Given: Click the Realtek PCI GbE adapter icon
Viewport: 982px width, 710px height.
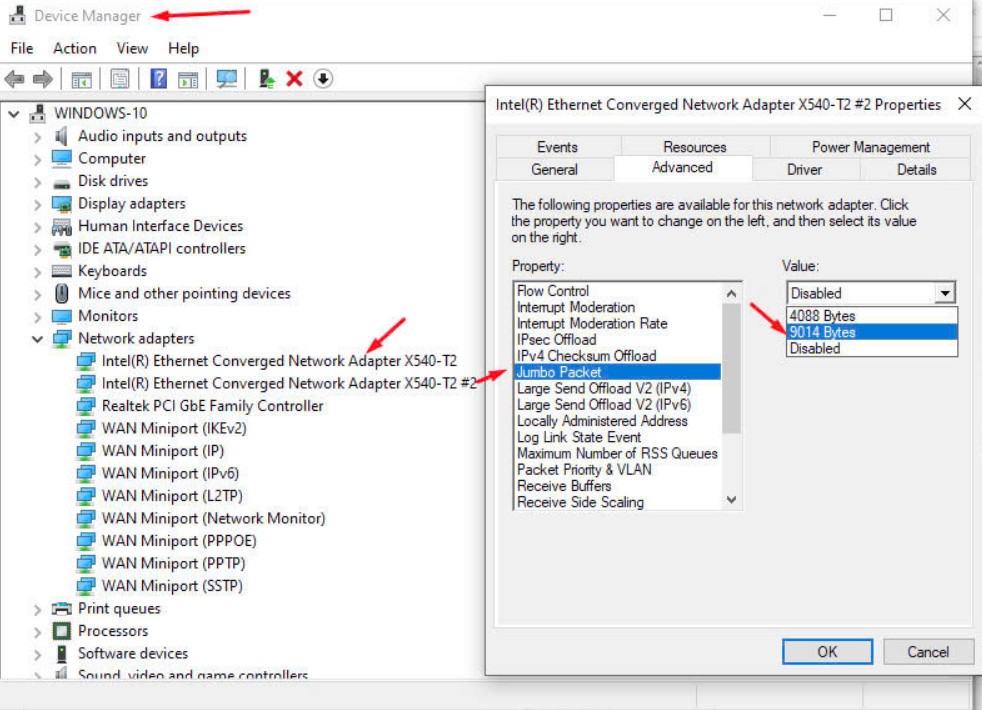Looking at the screenshot, I should coord(85,406).
